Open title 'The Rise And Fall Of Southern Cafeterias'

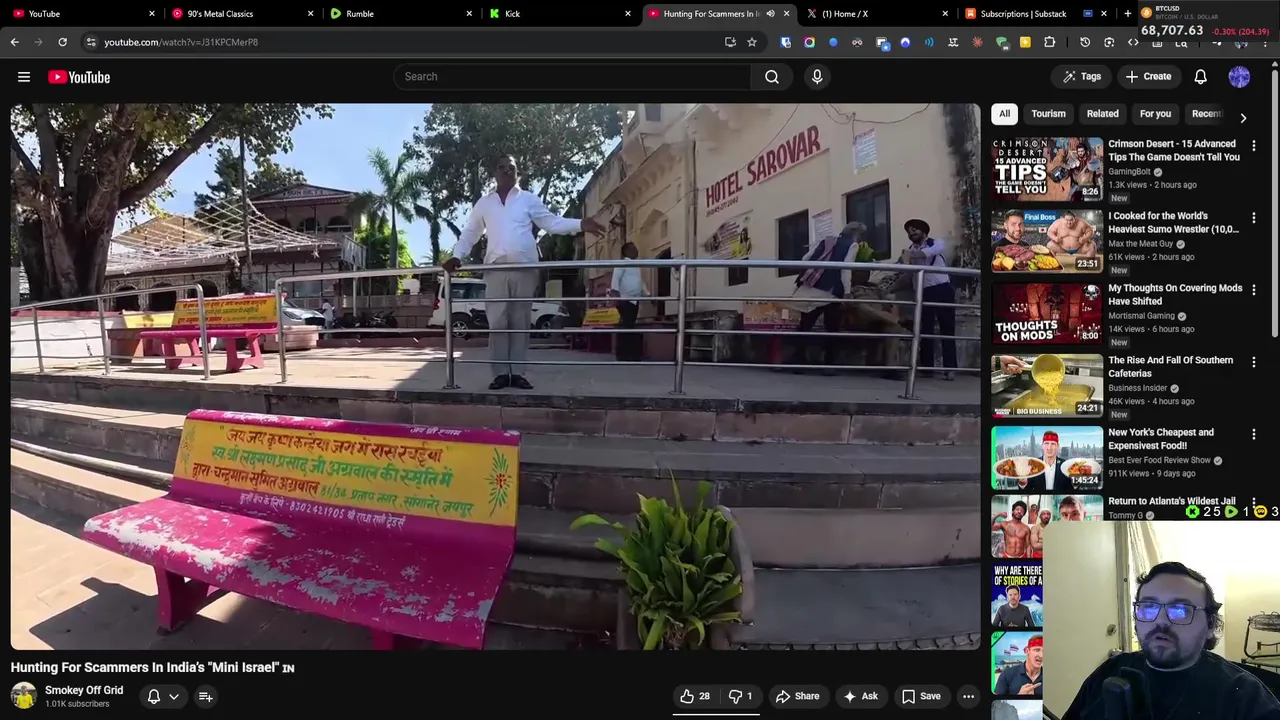(x=1170, y=366)
